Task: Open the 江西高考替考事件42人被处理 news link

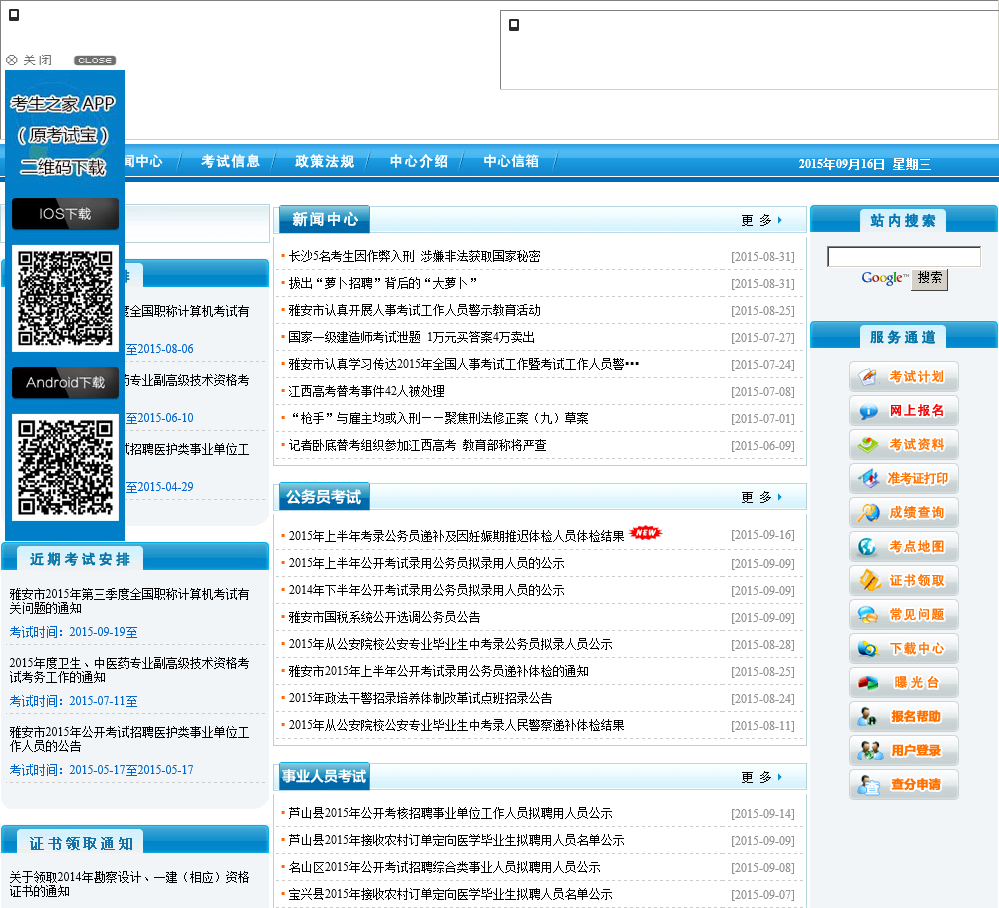Action: coord(366,392)
